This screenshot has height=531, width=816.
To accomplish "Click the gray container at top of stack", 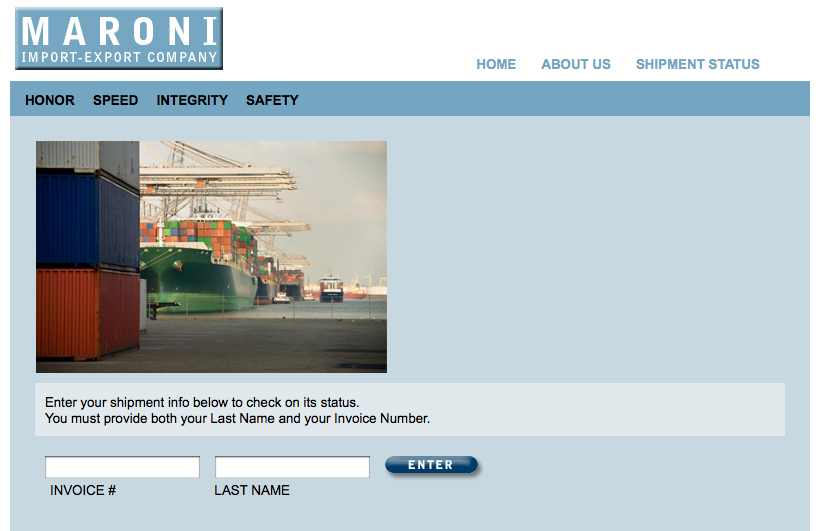I will click(x=88, y=158).
